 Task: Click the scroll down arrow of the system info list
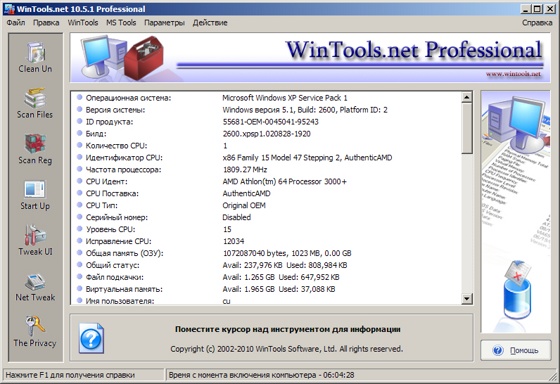467,298
